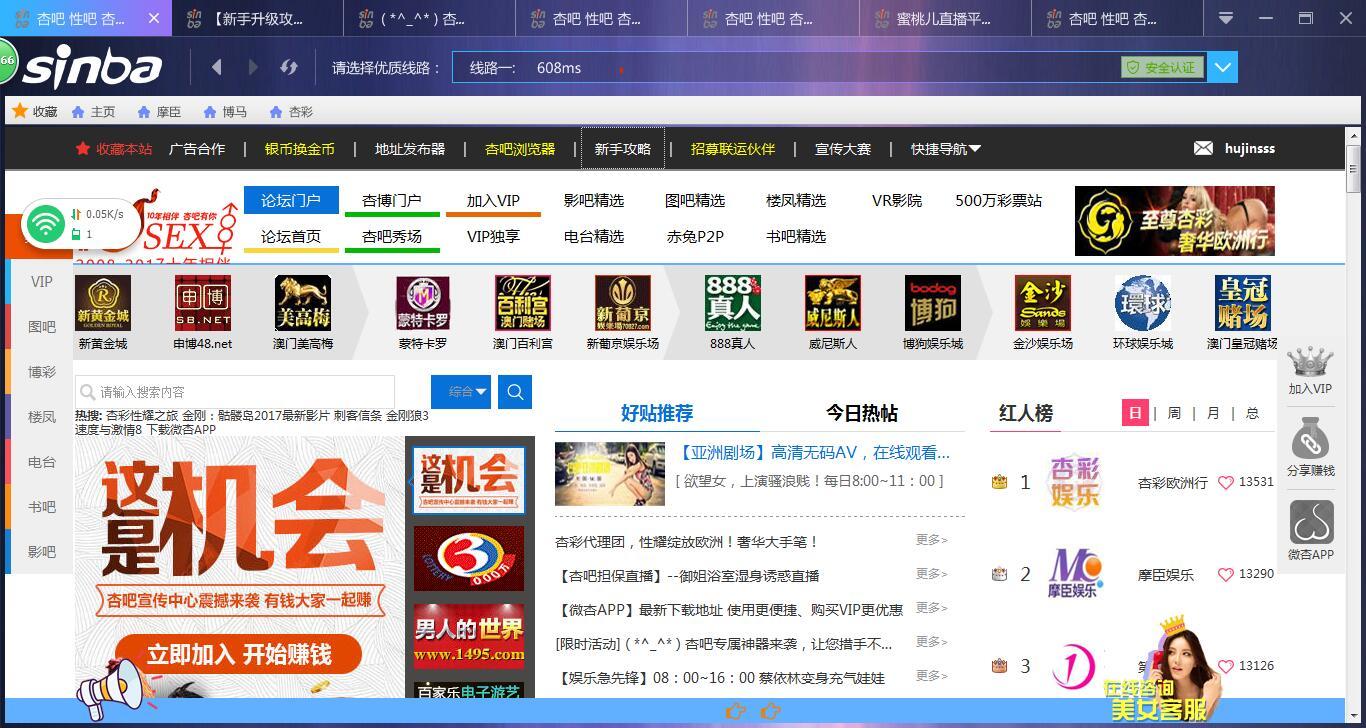Open the 银币换金币 link
The image size is (1366, 728).
tap(299, 149)
